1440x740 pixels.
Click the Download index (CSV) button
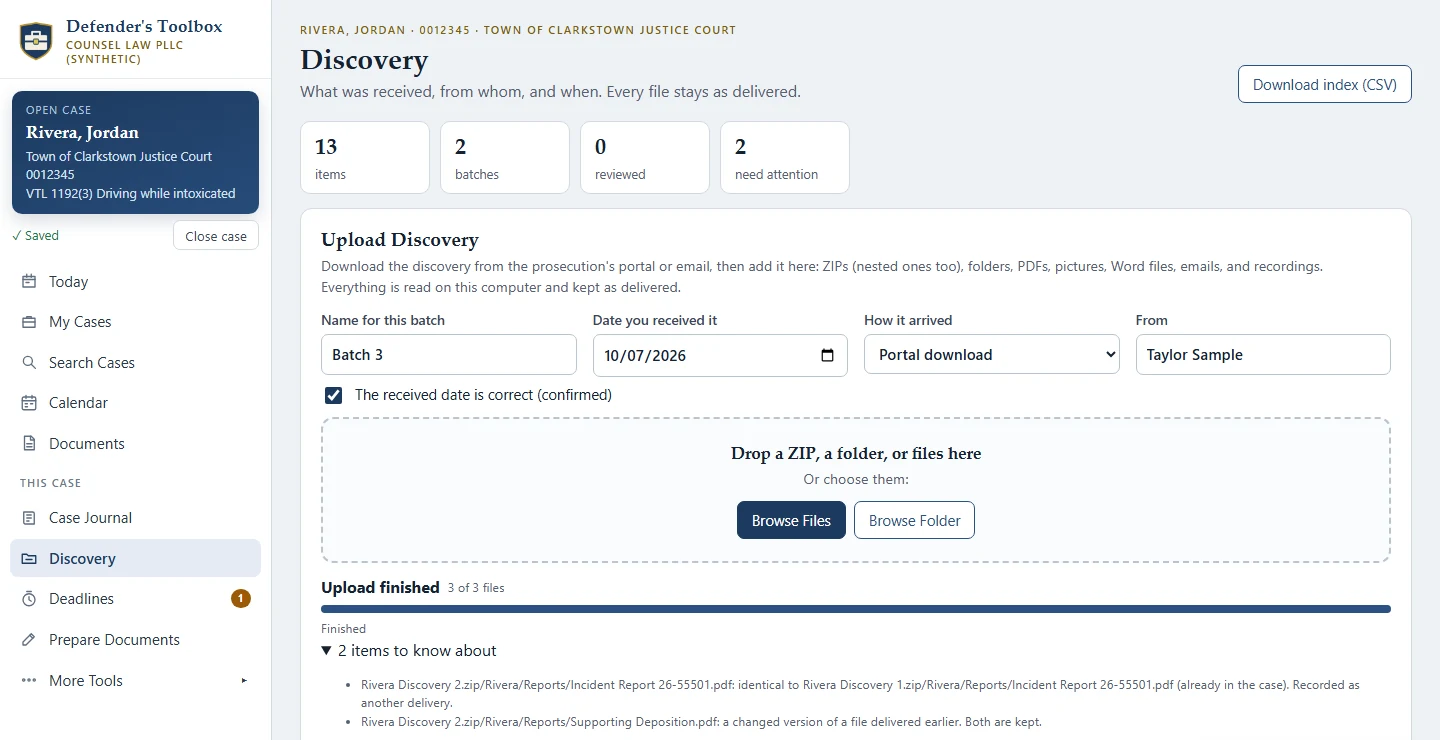[1325, 85]
